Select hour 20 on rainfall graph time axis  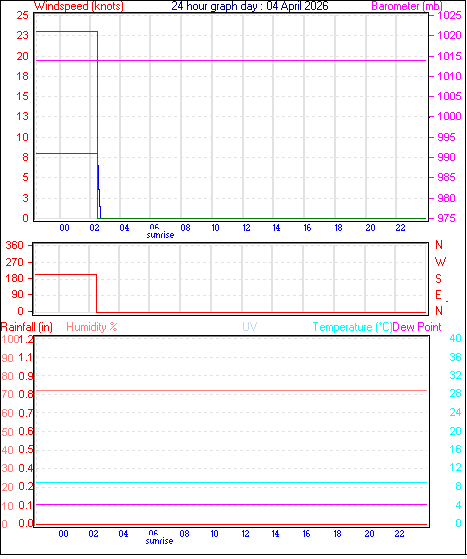369,534
